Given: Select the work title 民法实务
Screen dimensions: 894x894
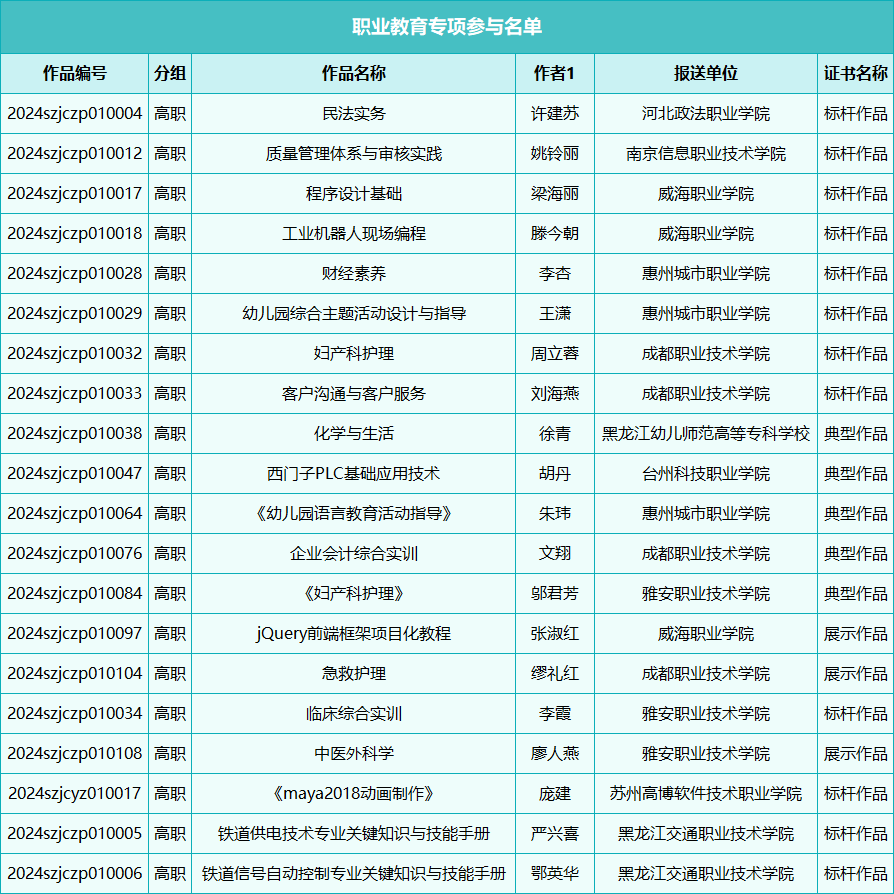Looking at the screenshot, I should pyautogui.click(x=353, y=113).
